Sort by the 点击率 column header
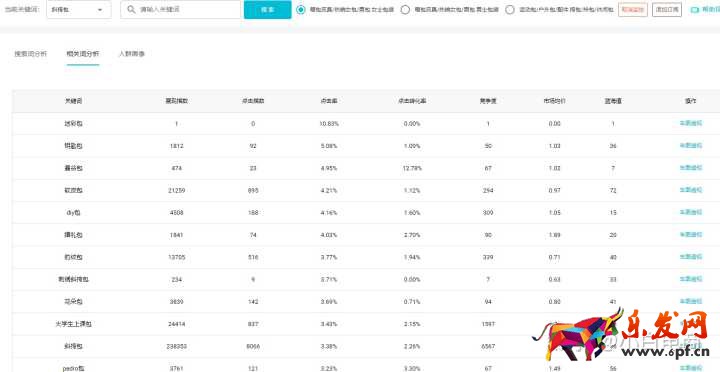 (329, 101)
